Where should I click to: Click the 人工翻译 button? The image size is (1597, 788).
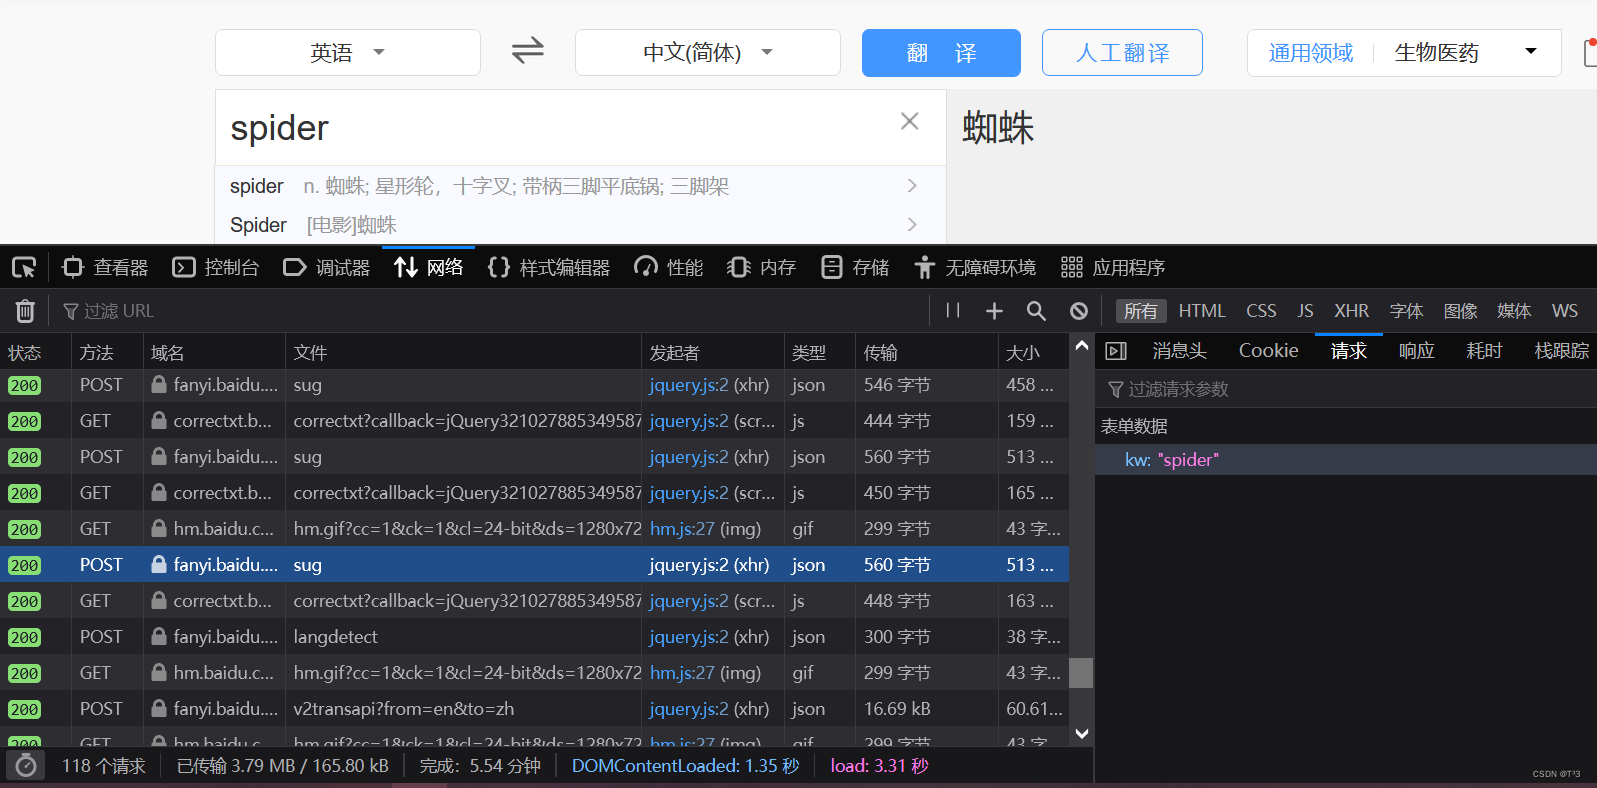(x=1122, y=53)
